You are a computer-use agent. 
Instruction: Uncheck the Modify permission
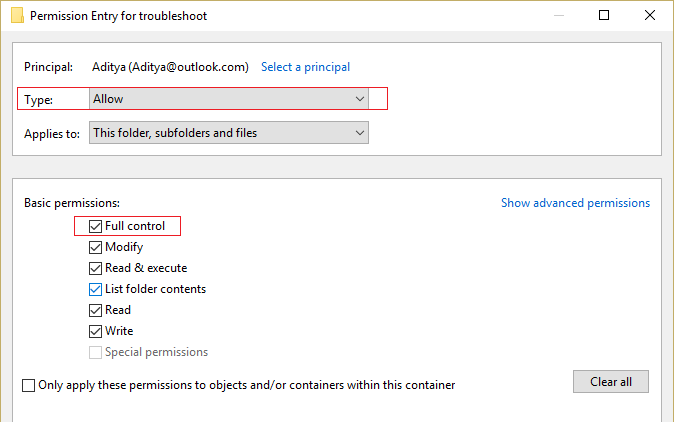[x=95, y=247]
